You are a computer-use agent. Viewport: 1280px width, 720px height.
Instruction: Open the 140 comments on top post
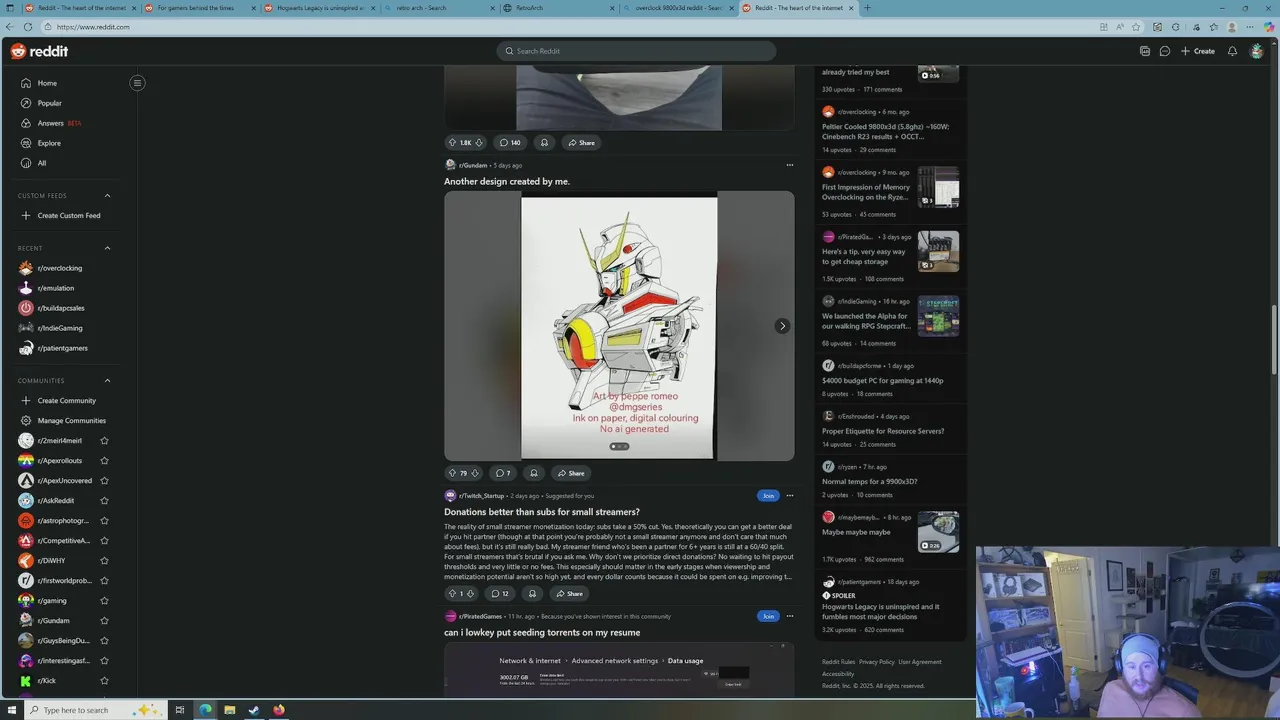[x=510, y=143]
